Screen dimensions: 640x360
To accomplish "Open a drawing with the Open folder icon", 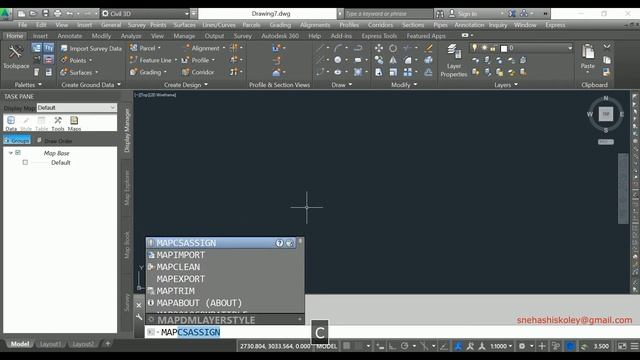I will coord(33,13).
